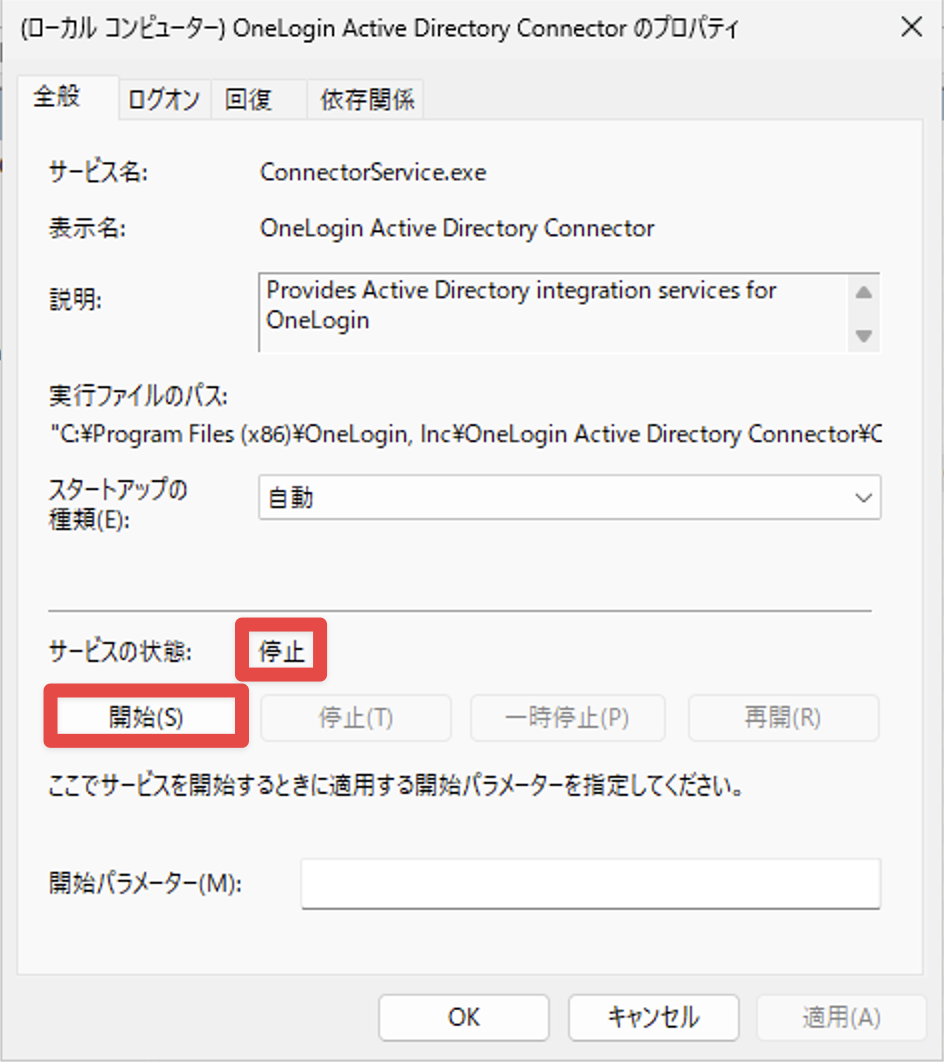Click the 再開(R) button
Image resolution: width=944 pixels, height=1062 pixels.
pyautogui.click(x=784, y=718)
